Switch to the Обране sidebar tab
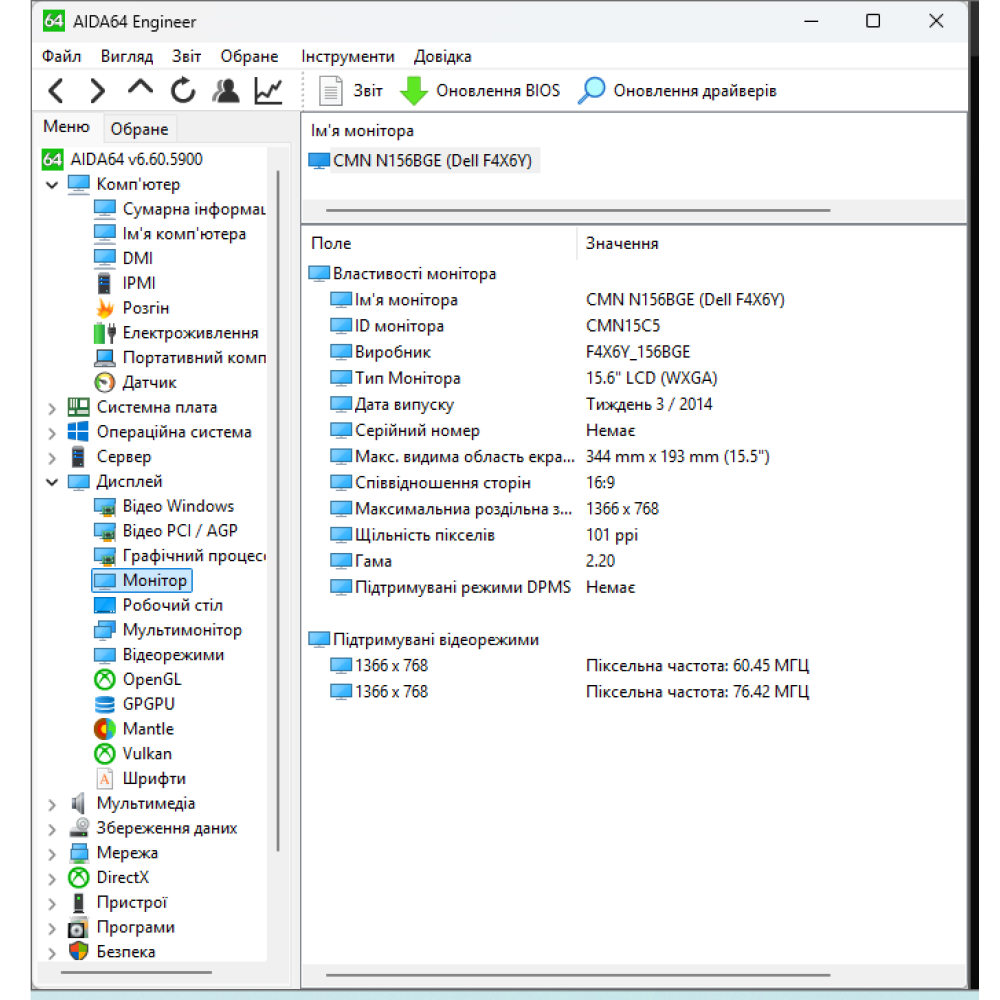 tap(139, 129)
